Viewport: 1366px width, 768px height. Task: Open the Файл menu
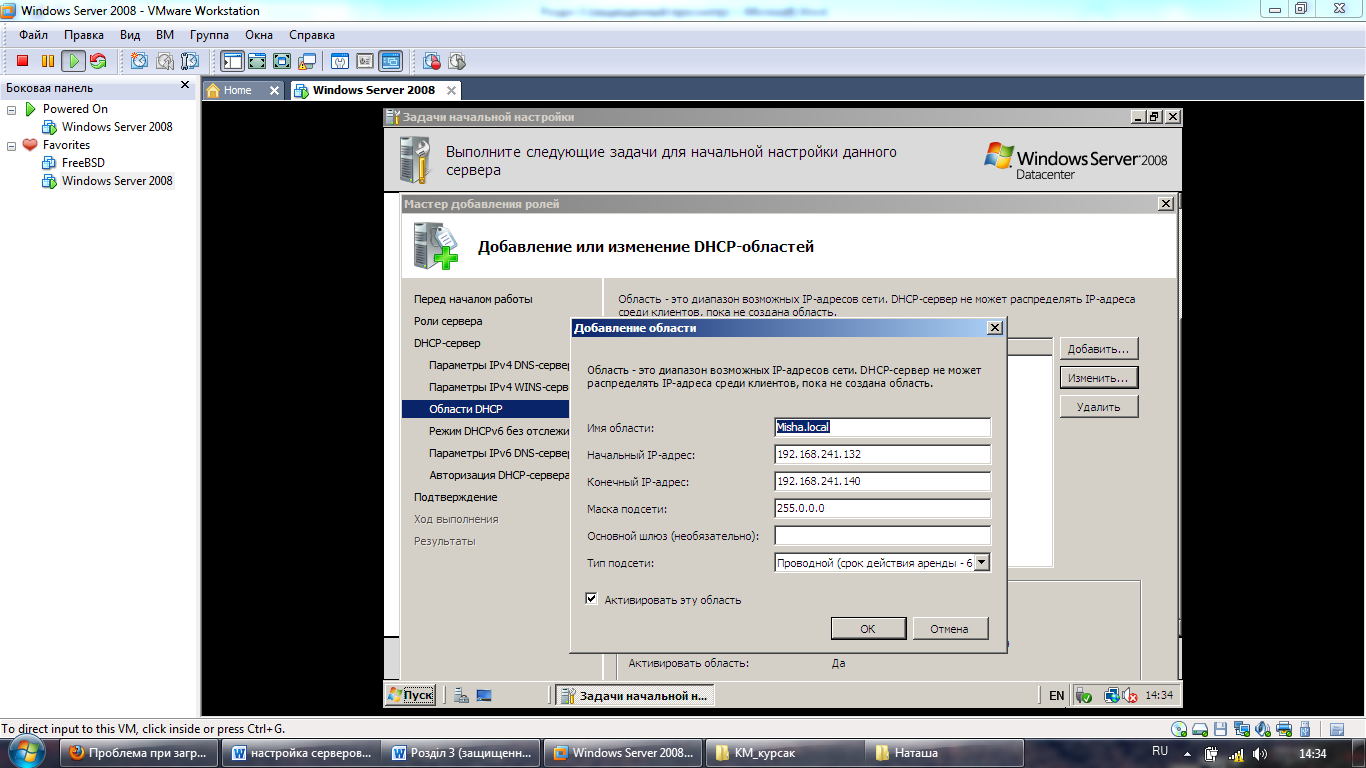click(x=33, y=35)
